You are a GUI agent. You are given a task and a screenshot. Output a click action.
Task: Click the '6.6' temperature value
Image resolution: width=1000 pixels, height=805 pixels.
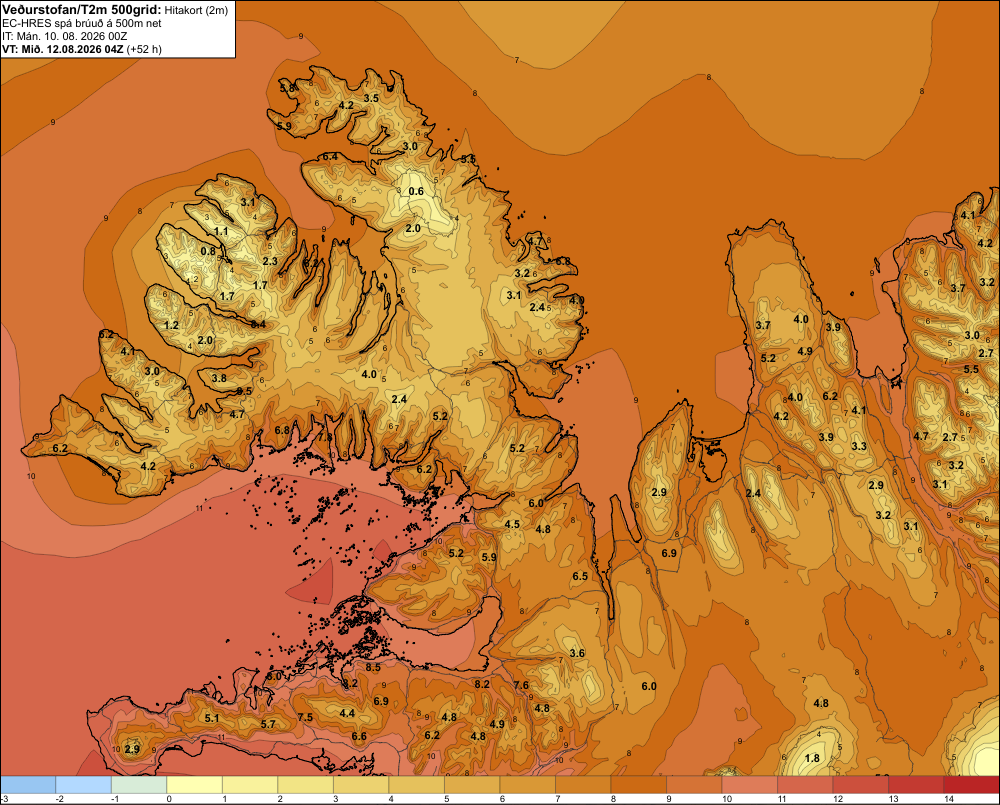click(359, 736)
